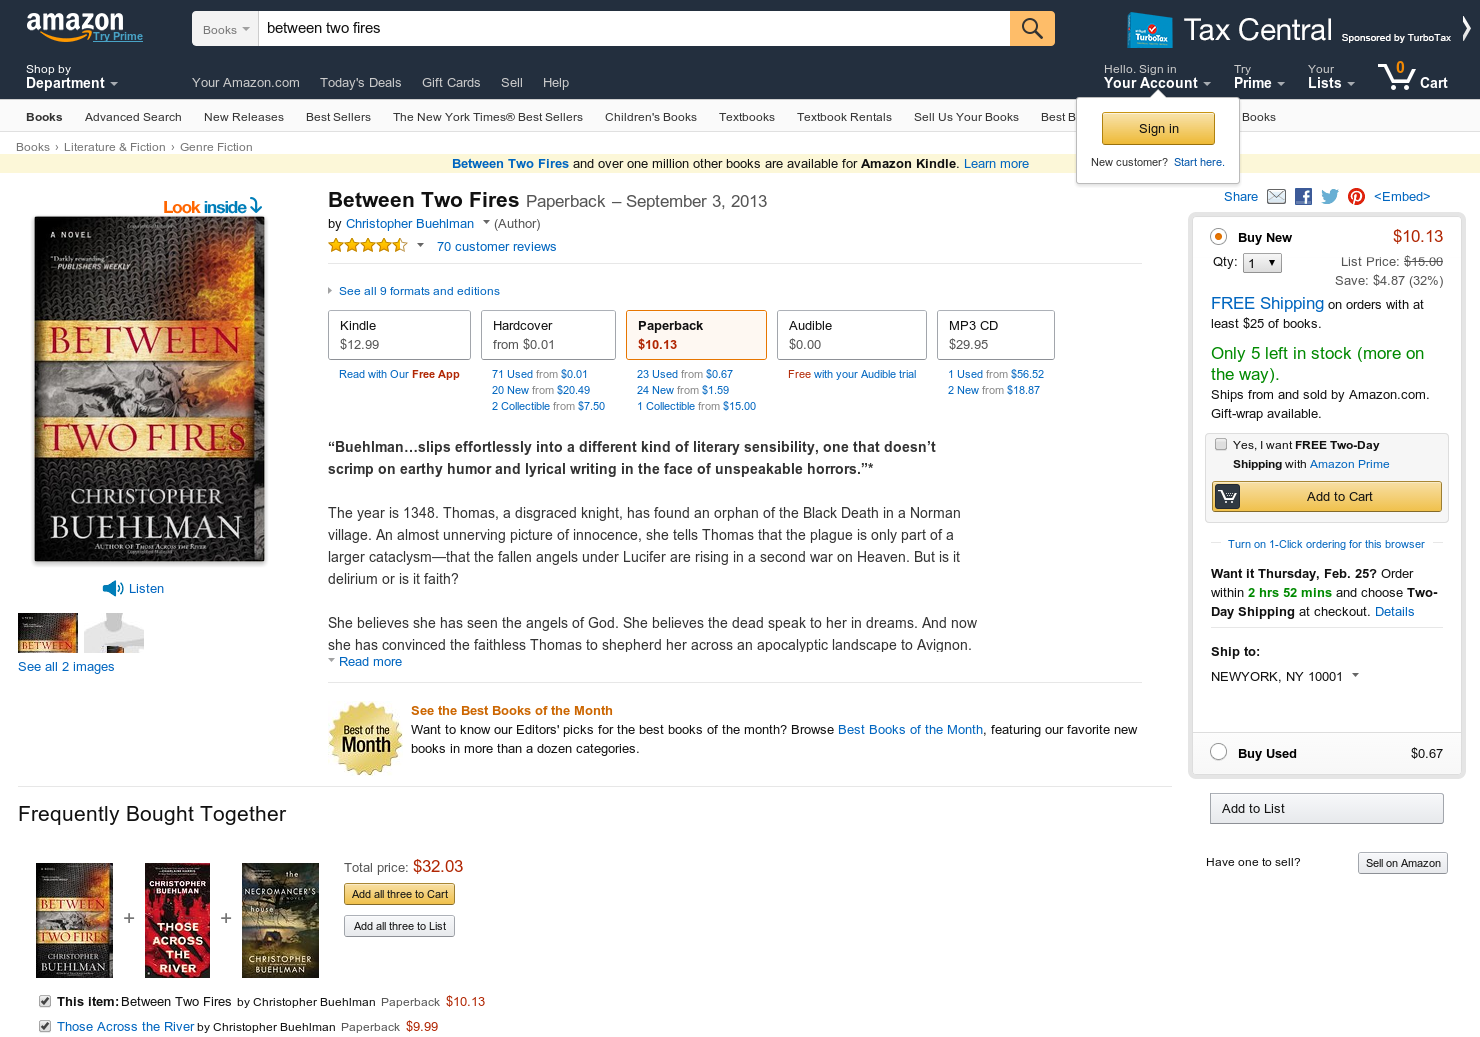Select the Hardcover format tab
The image size is (1480, 1037).
pyautogui.click(x=548, y=335)
